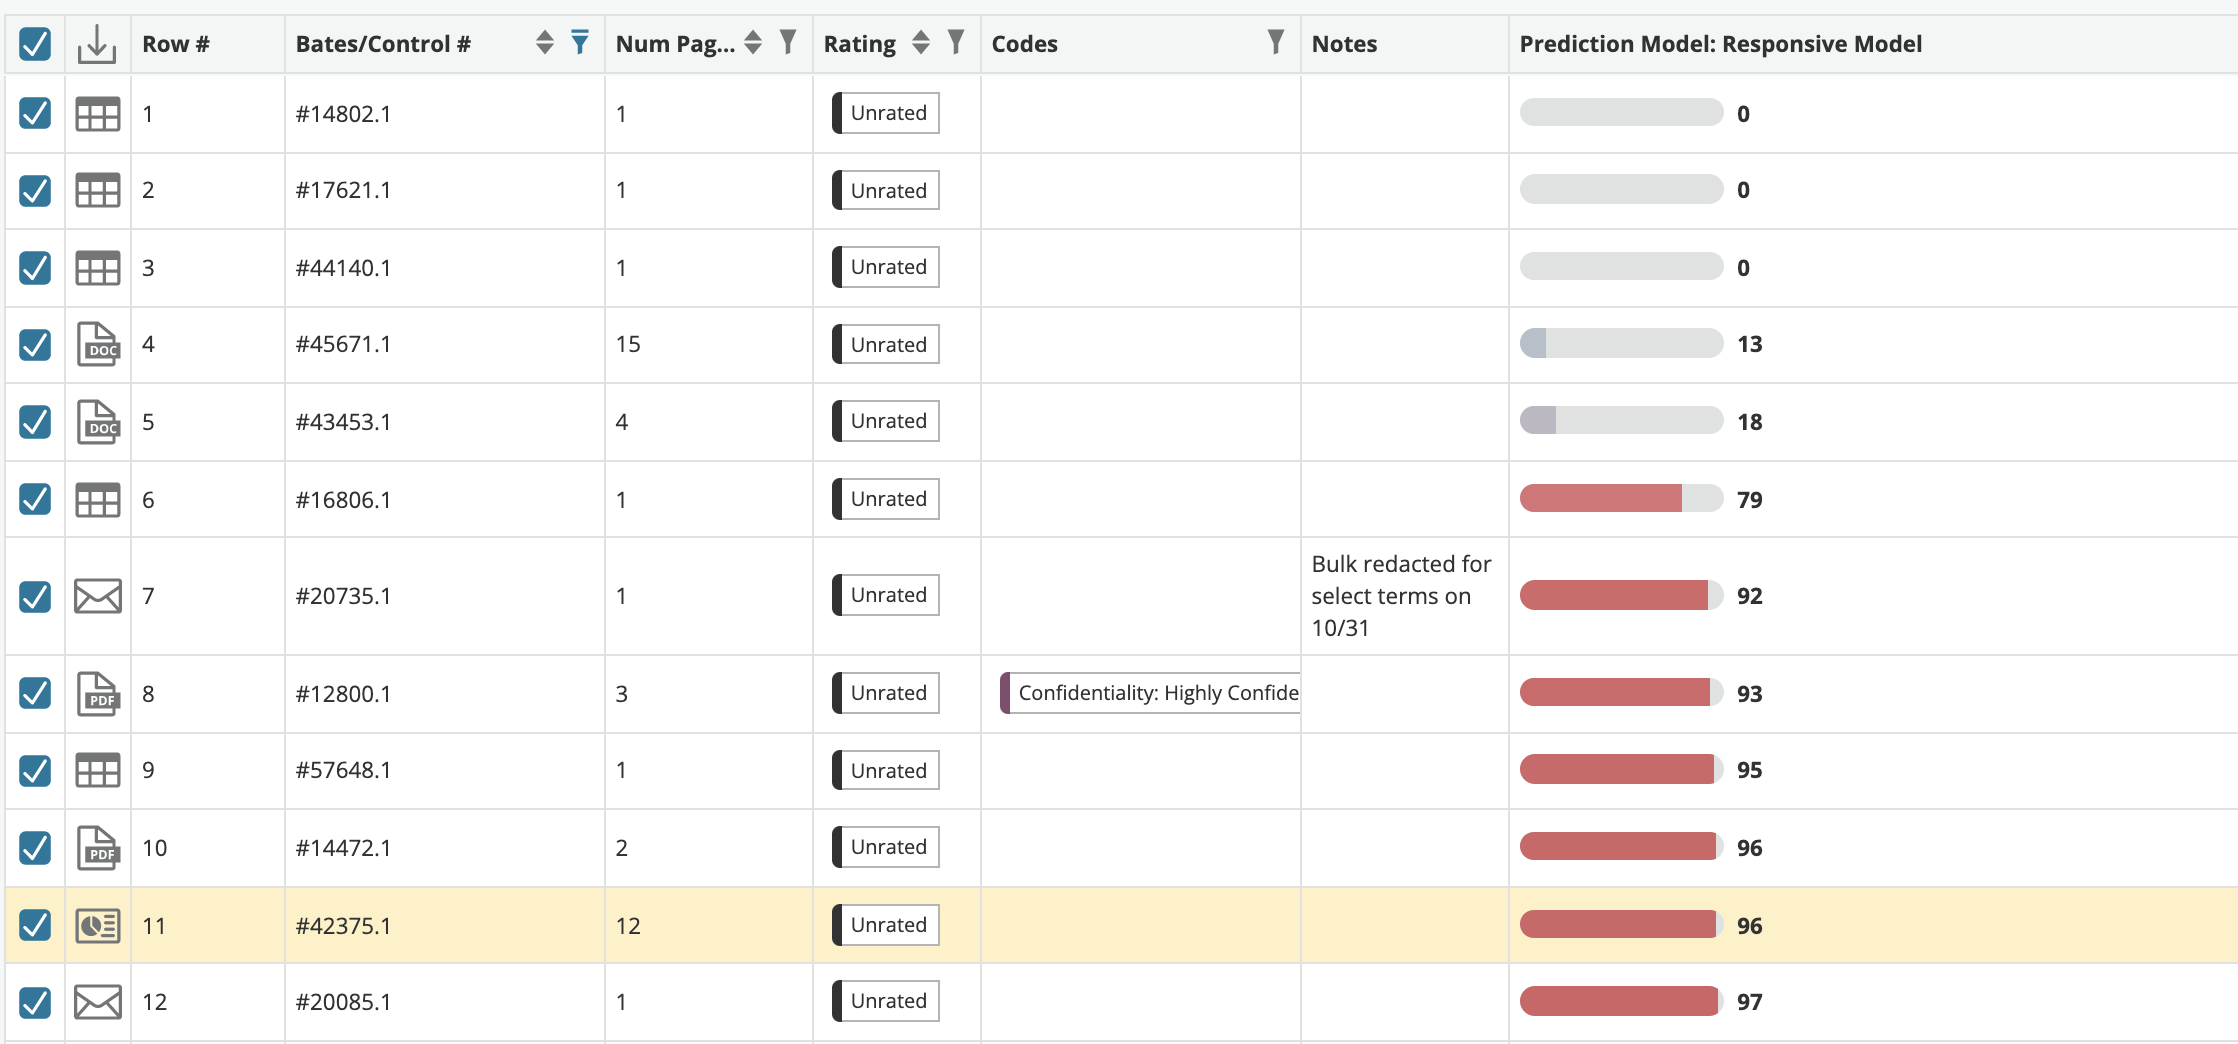Uncheck the checkbox for #14472.1
The width and height of the screenshot is (2238, 1044).
[x=35, y=848]
